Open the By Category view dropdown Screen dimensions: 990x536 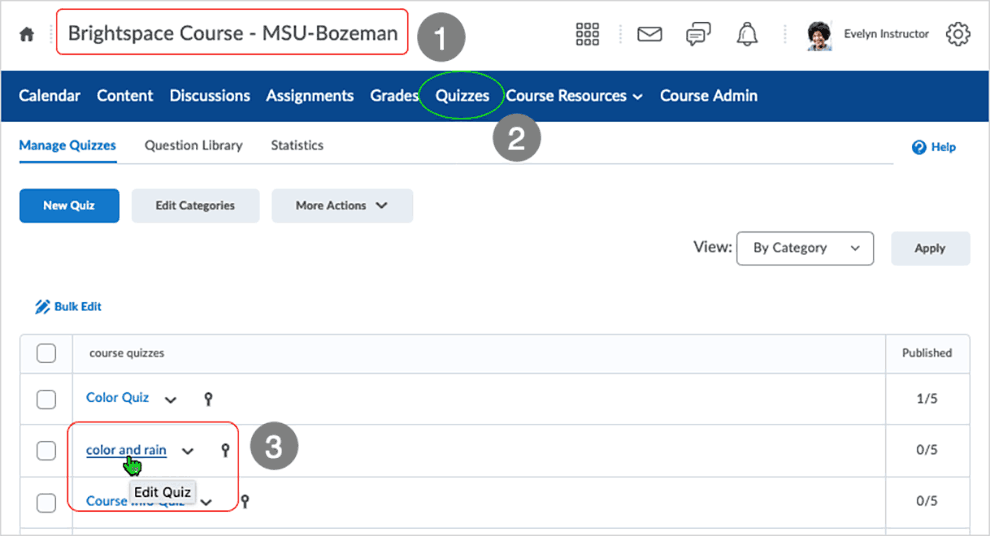click(x=805, y=248)
